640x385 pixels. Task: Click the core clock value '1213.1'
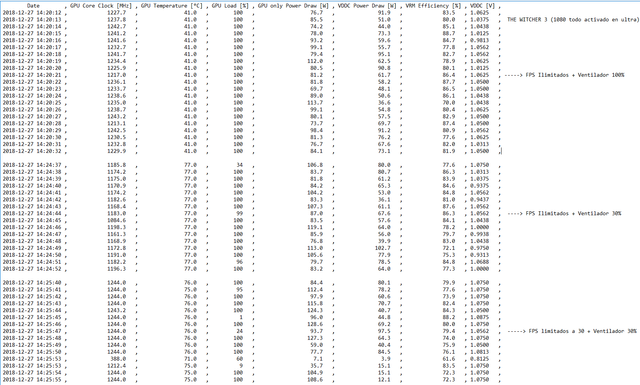click(x=117, y=124)
